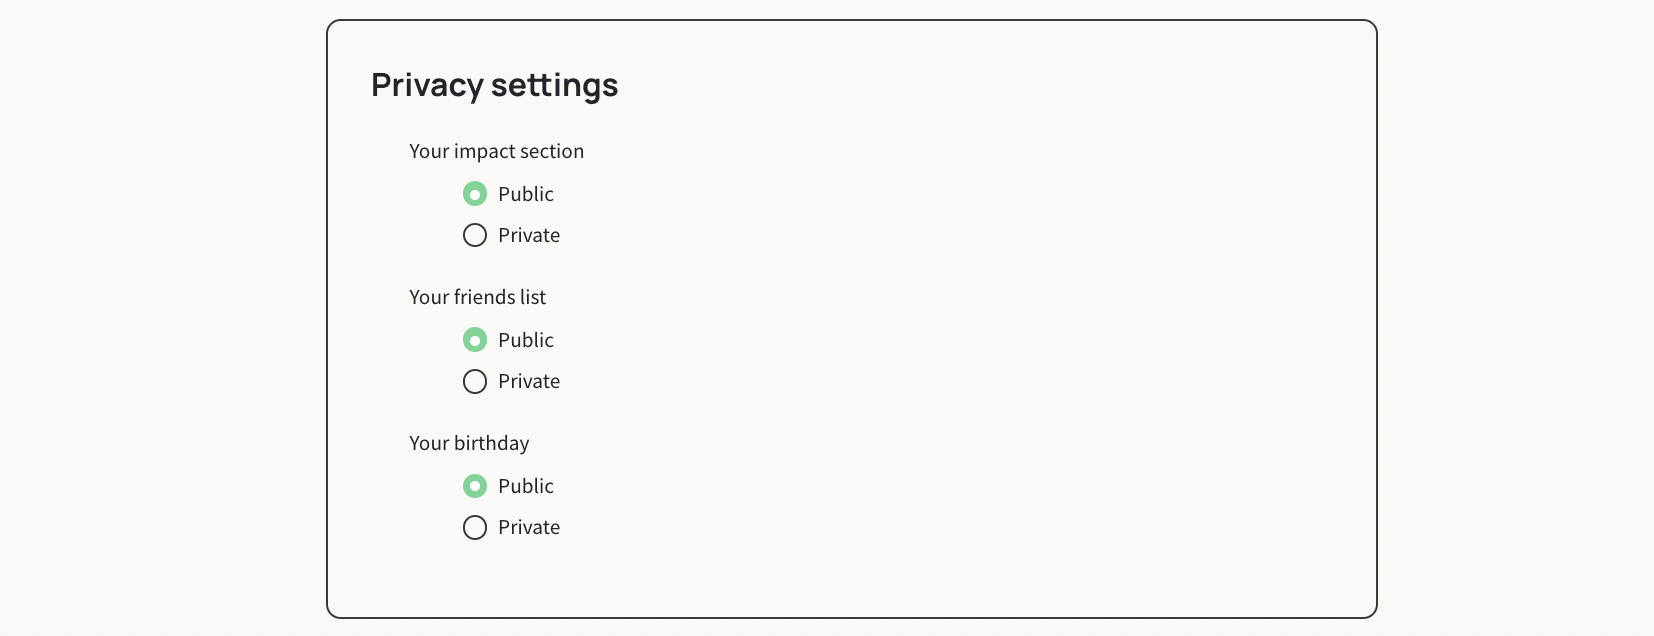Image resolution: width=1654 pixels, height=636 pixels.
Task: Set friends list to Public radio
Action: click(475, 340)
